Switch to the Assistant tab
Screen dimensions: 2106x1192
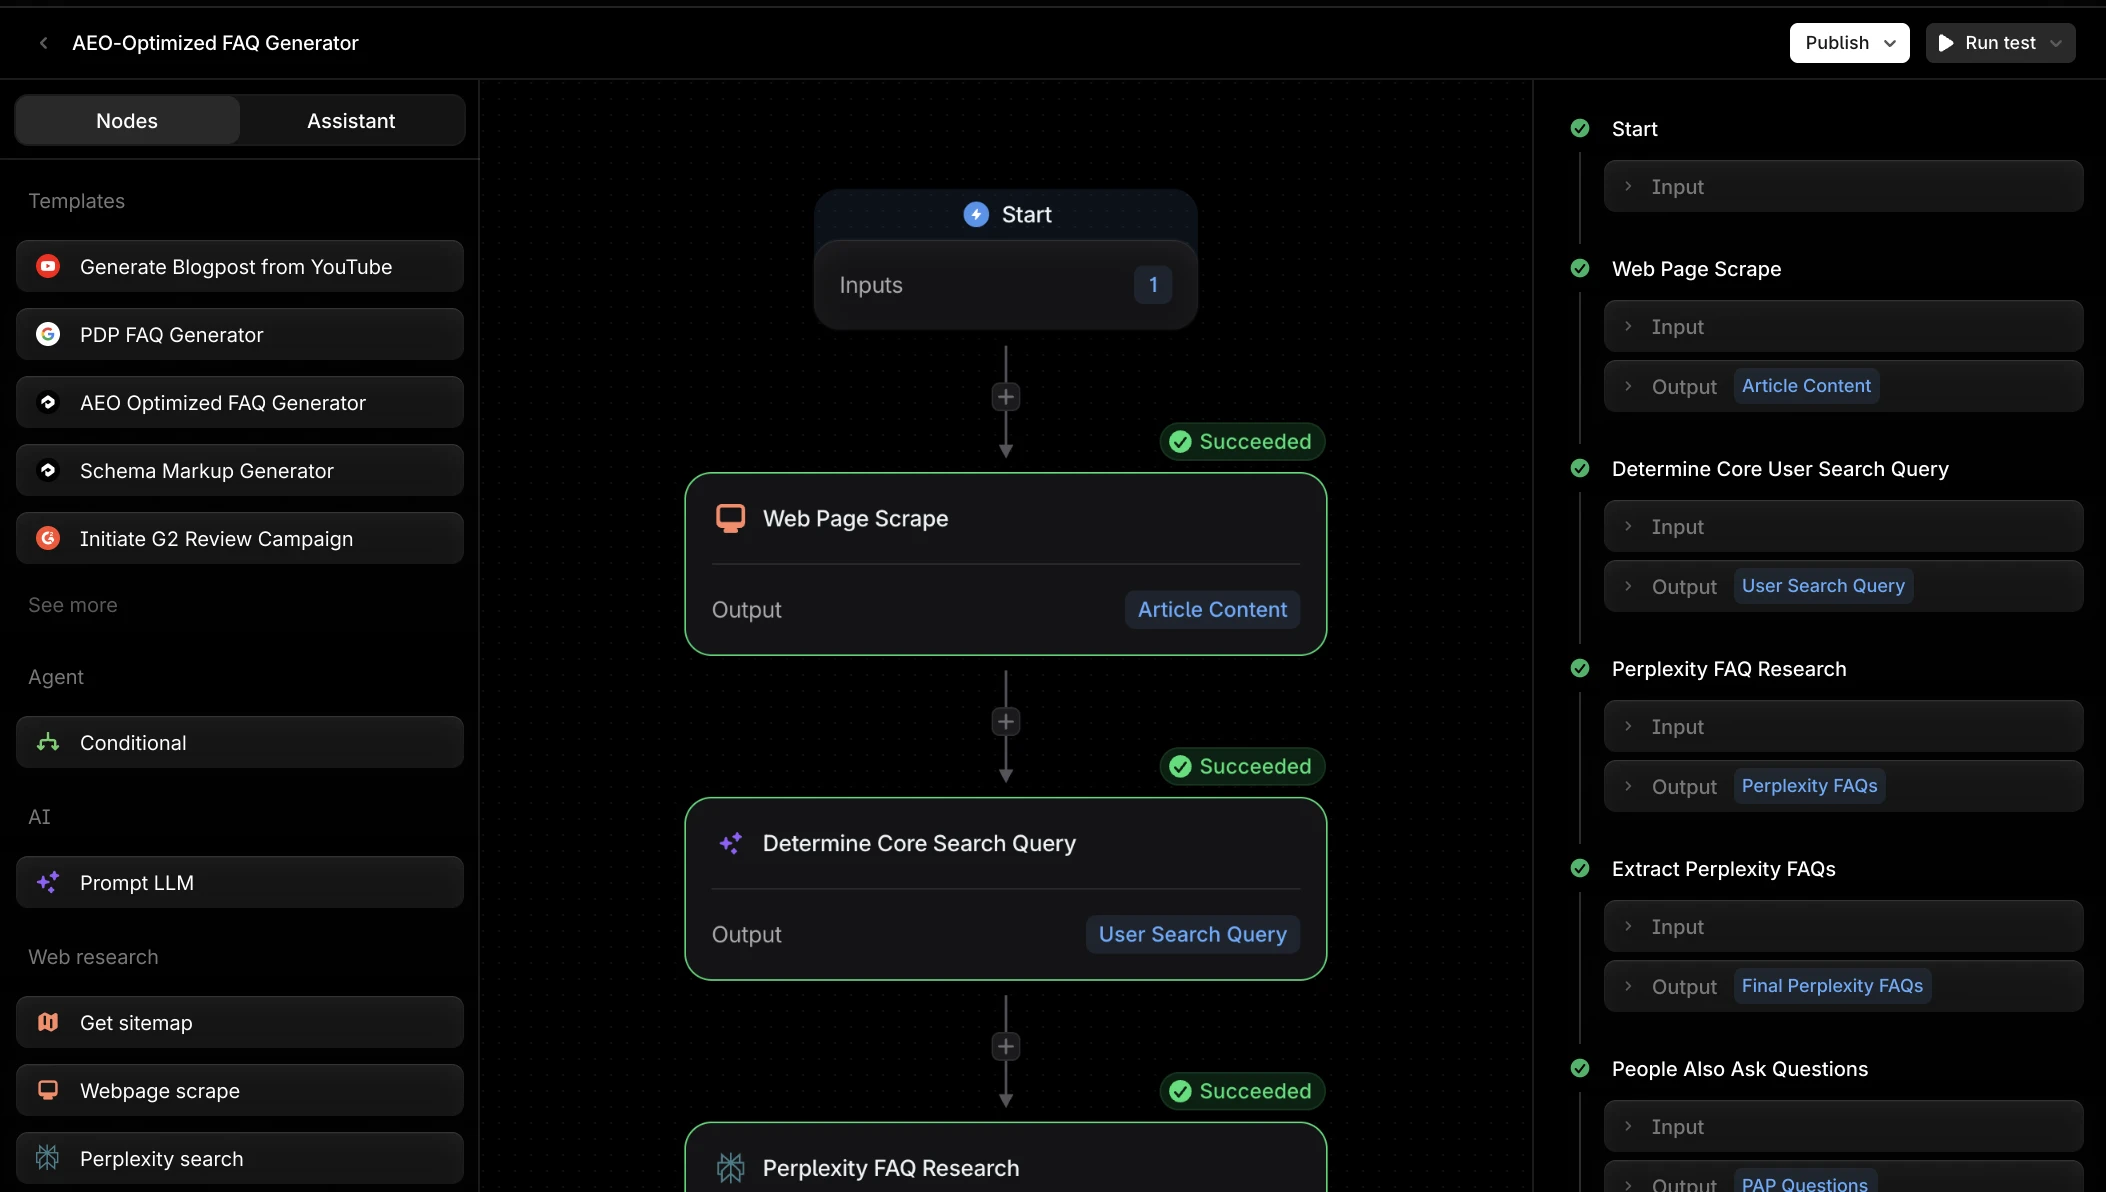[x=351, y=120]
